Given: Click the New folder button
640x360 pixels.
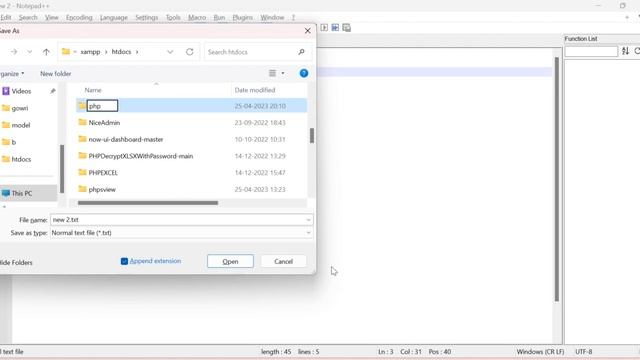Looking at the screenshot, I should (56, 73).
